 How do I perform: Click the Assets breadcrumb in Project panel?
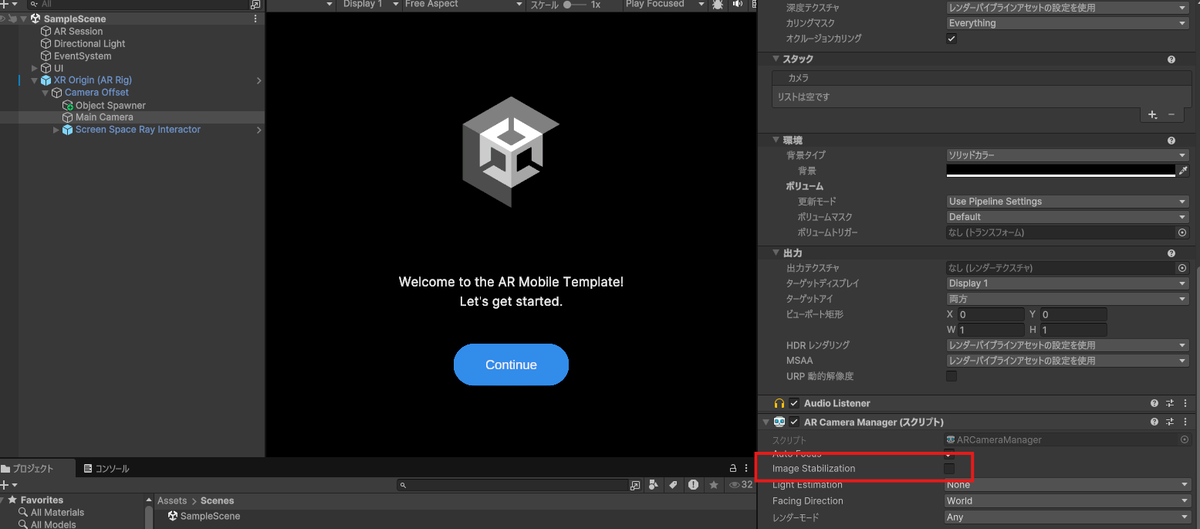tap(172, 501)
